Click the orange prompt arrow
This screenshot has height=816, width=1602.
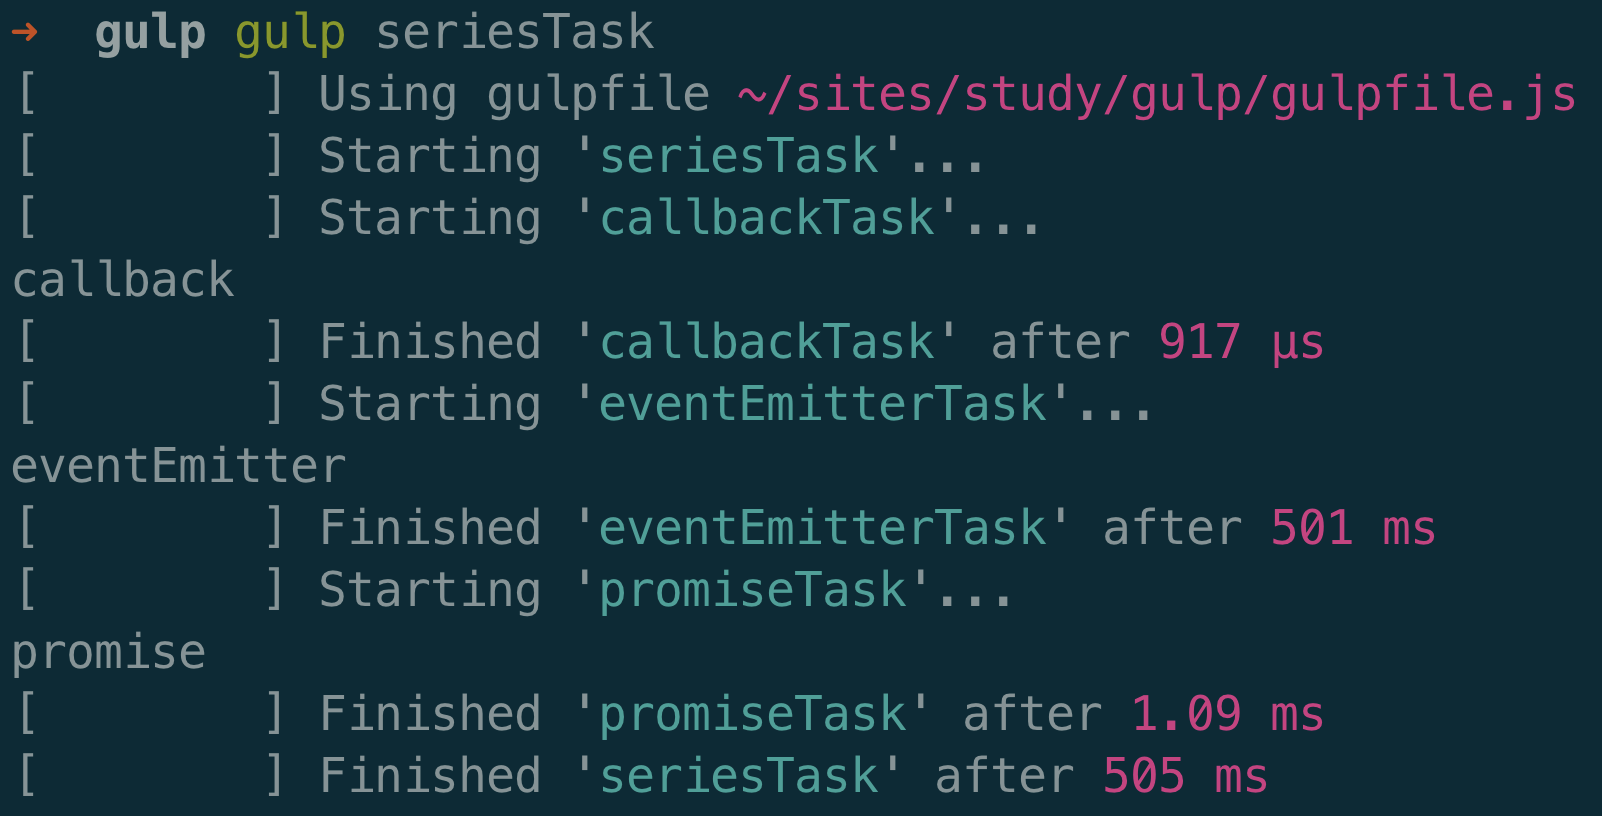(x=25, y=33)
